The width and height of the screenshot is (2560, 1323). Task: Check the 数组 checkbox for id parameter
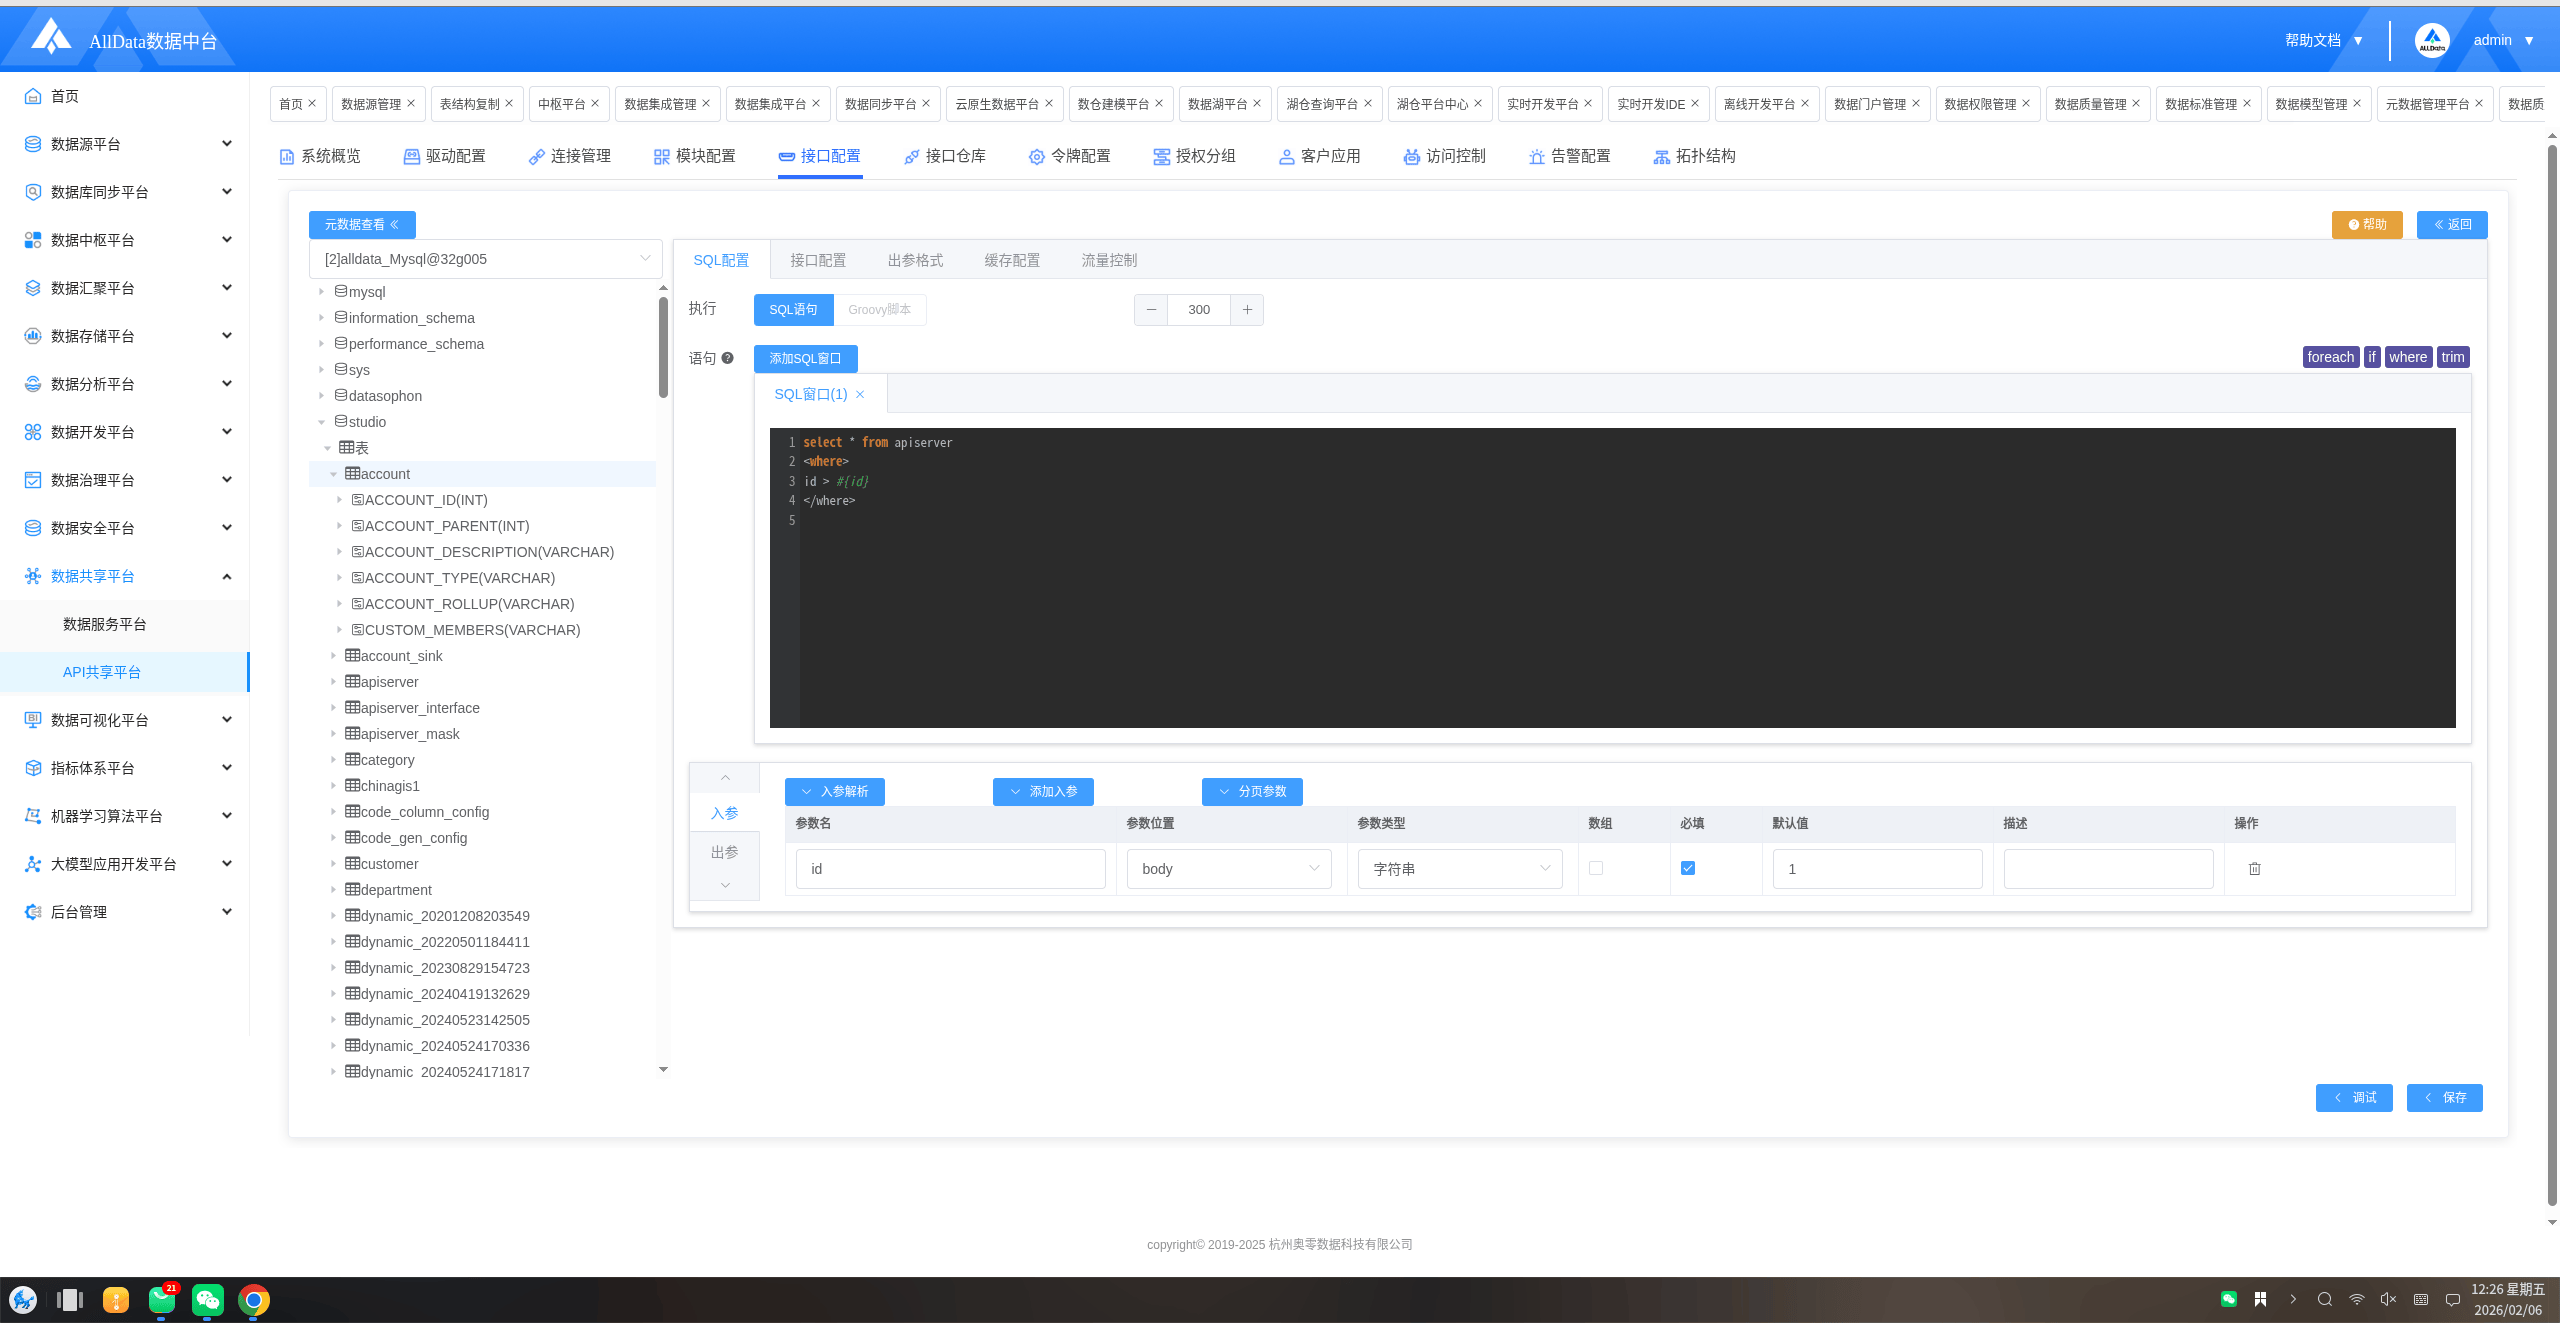1596,868
